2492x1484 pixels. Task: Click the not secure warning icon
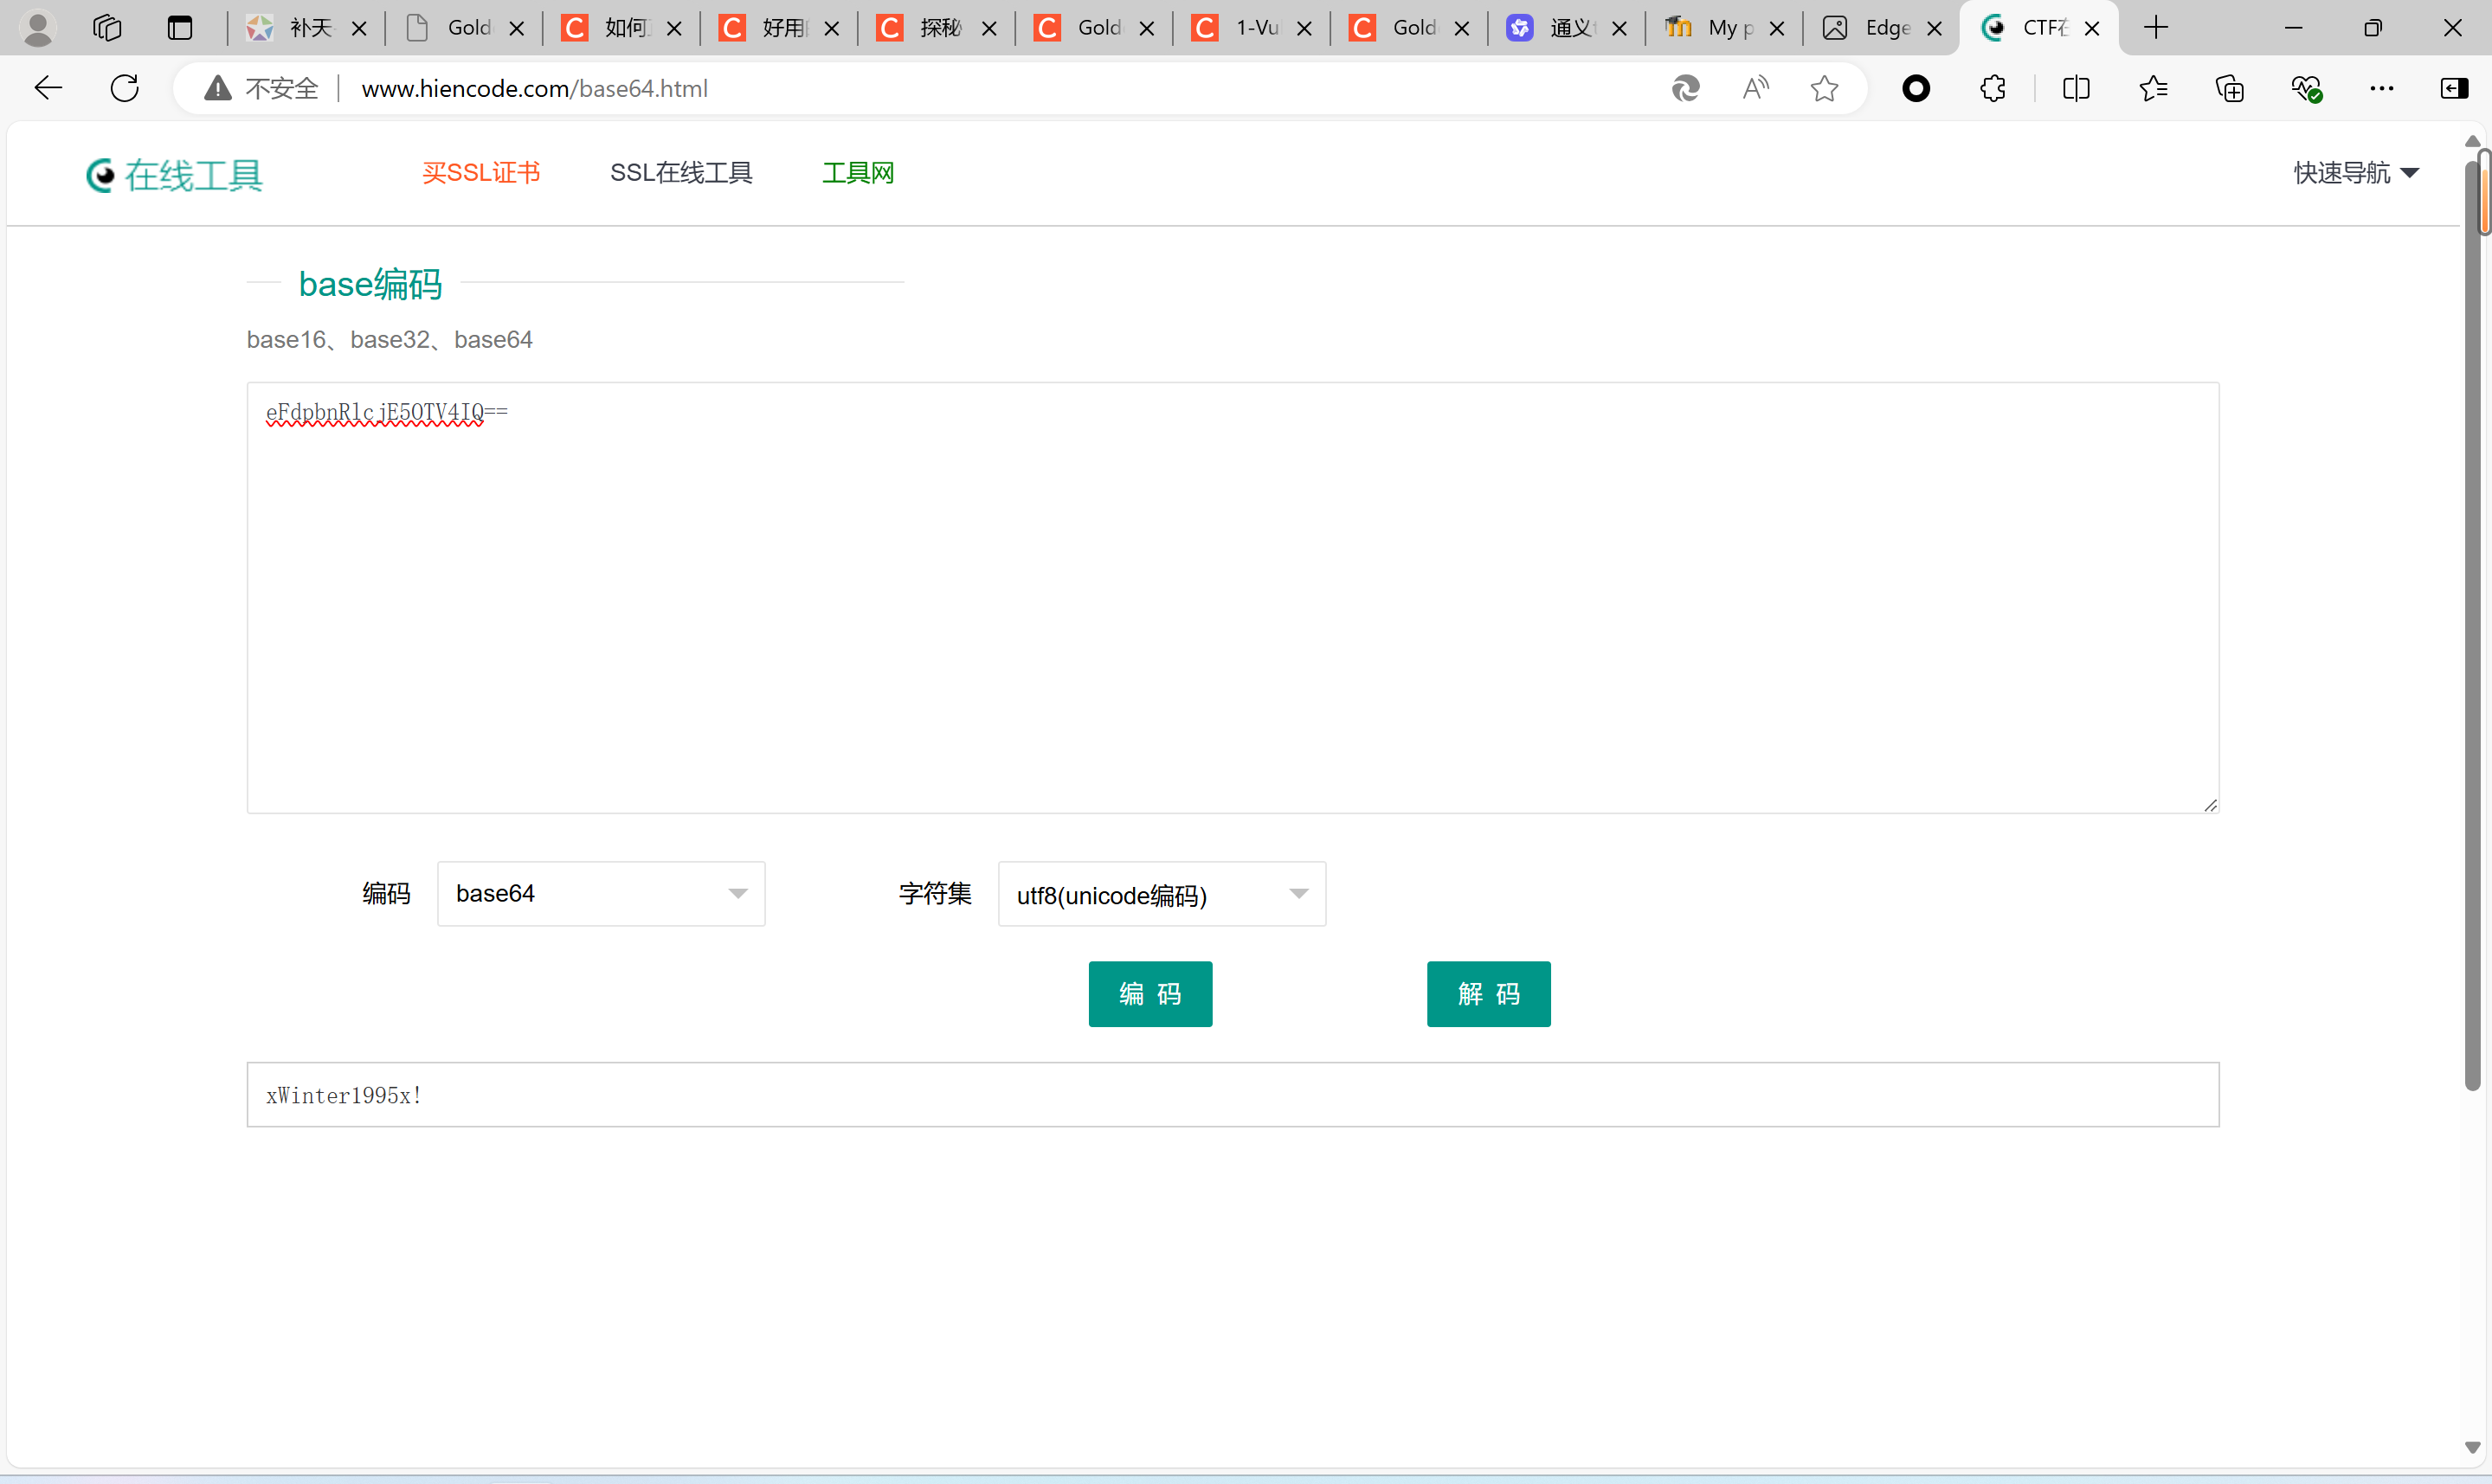(217, 88)
